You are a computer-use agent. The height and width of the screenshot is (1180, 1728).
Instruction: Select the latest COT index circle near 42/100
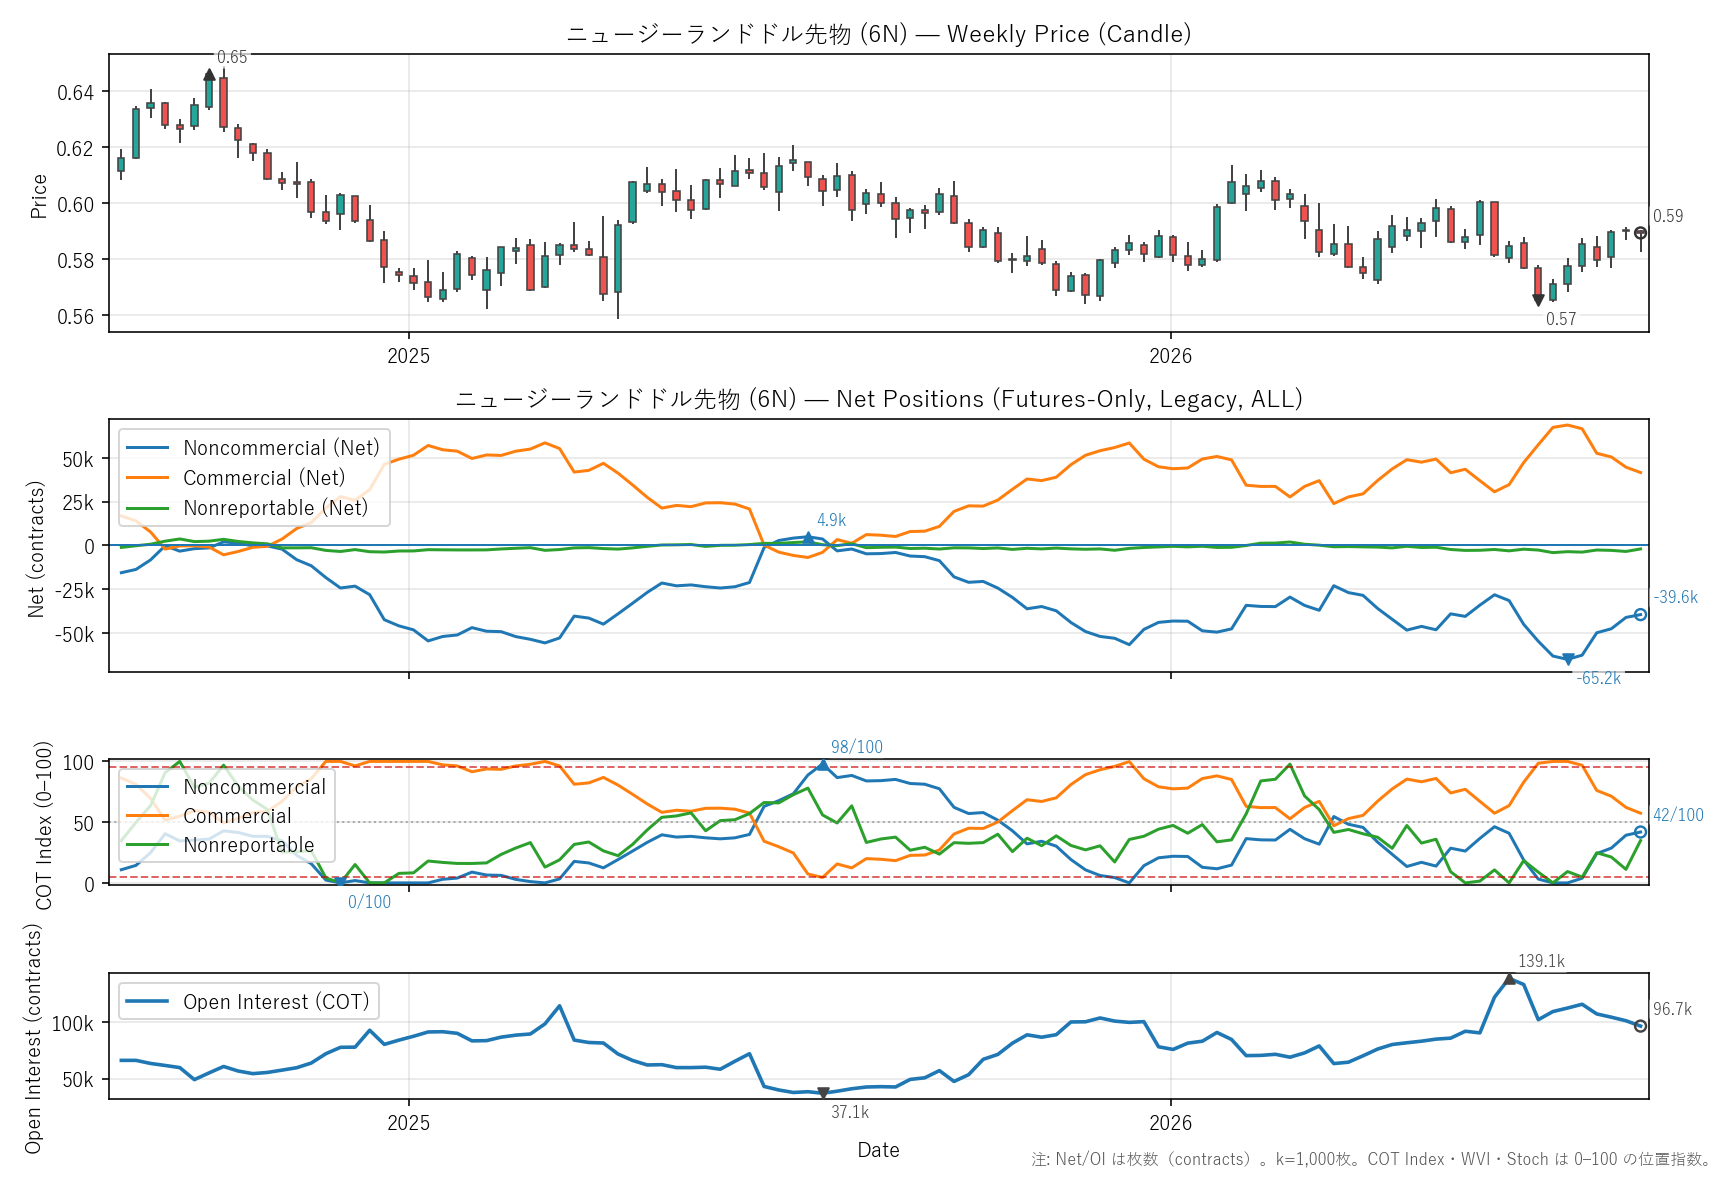coord(1640,832)
